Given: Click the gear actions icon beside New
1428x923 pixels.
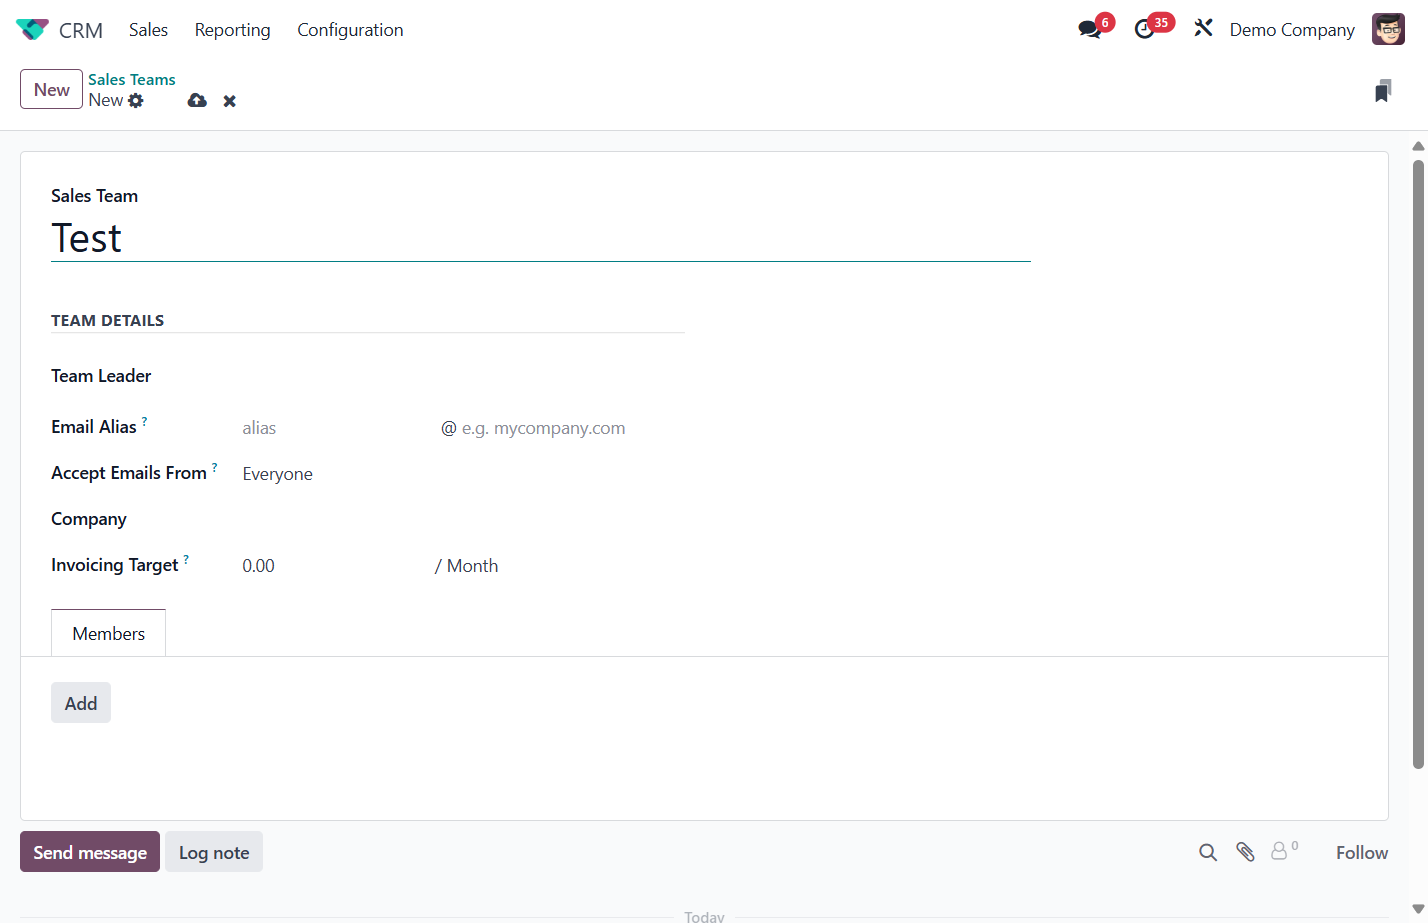Looking at the screenshot, I should tap(136, 101).
